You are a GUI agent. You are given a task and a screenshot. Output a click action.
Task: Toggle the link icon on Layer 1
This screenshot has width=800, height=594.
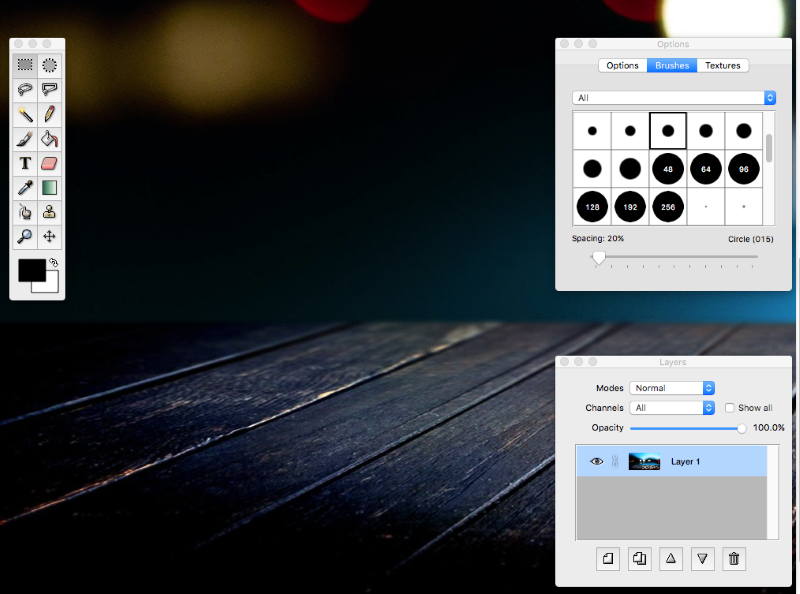(x=615, y=461)
